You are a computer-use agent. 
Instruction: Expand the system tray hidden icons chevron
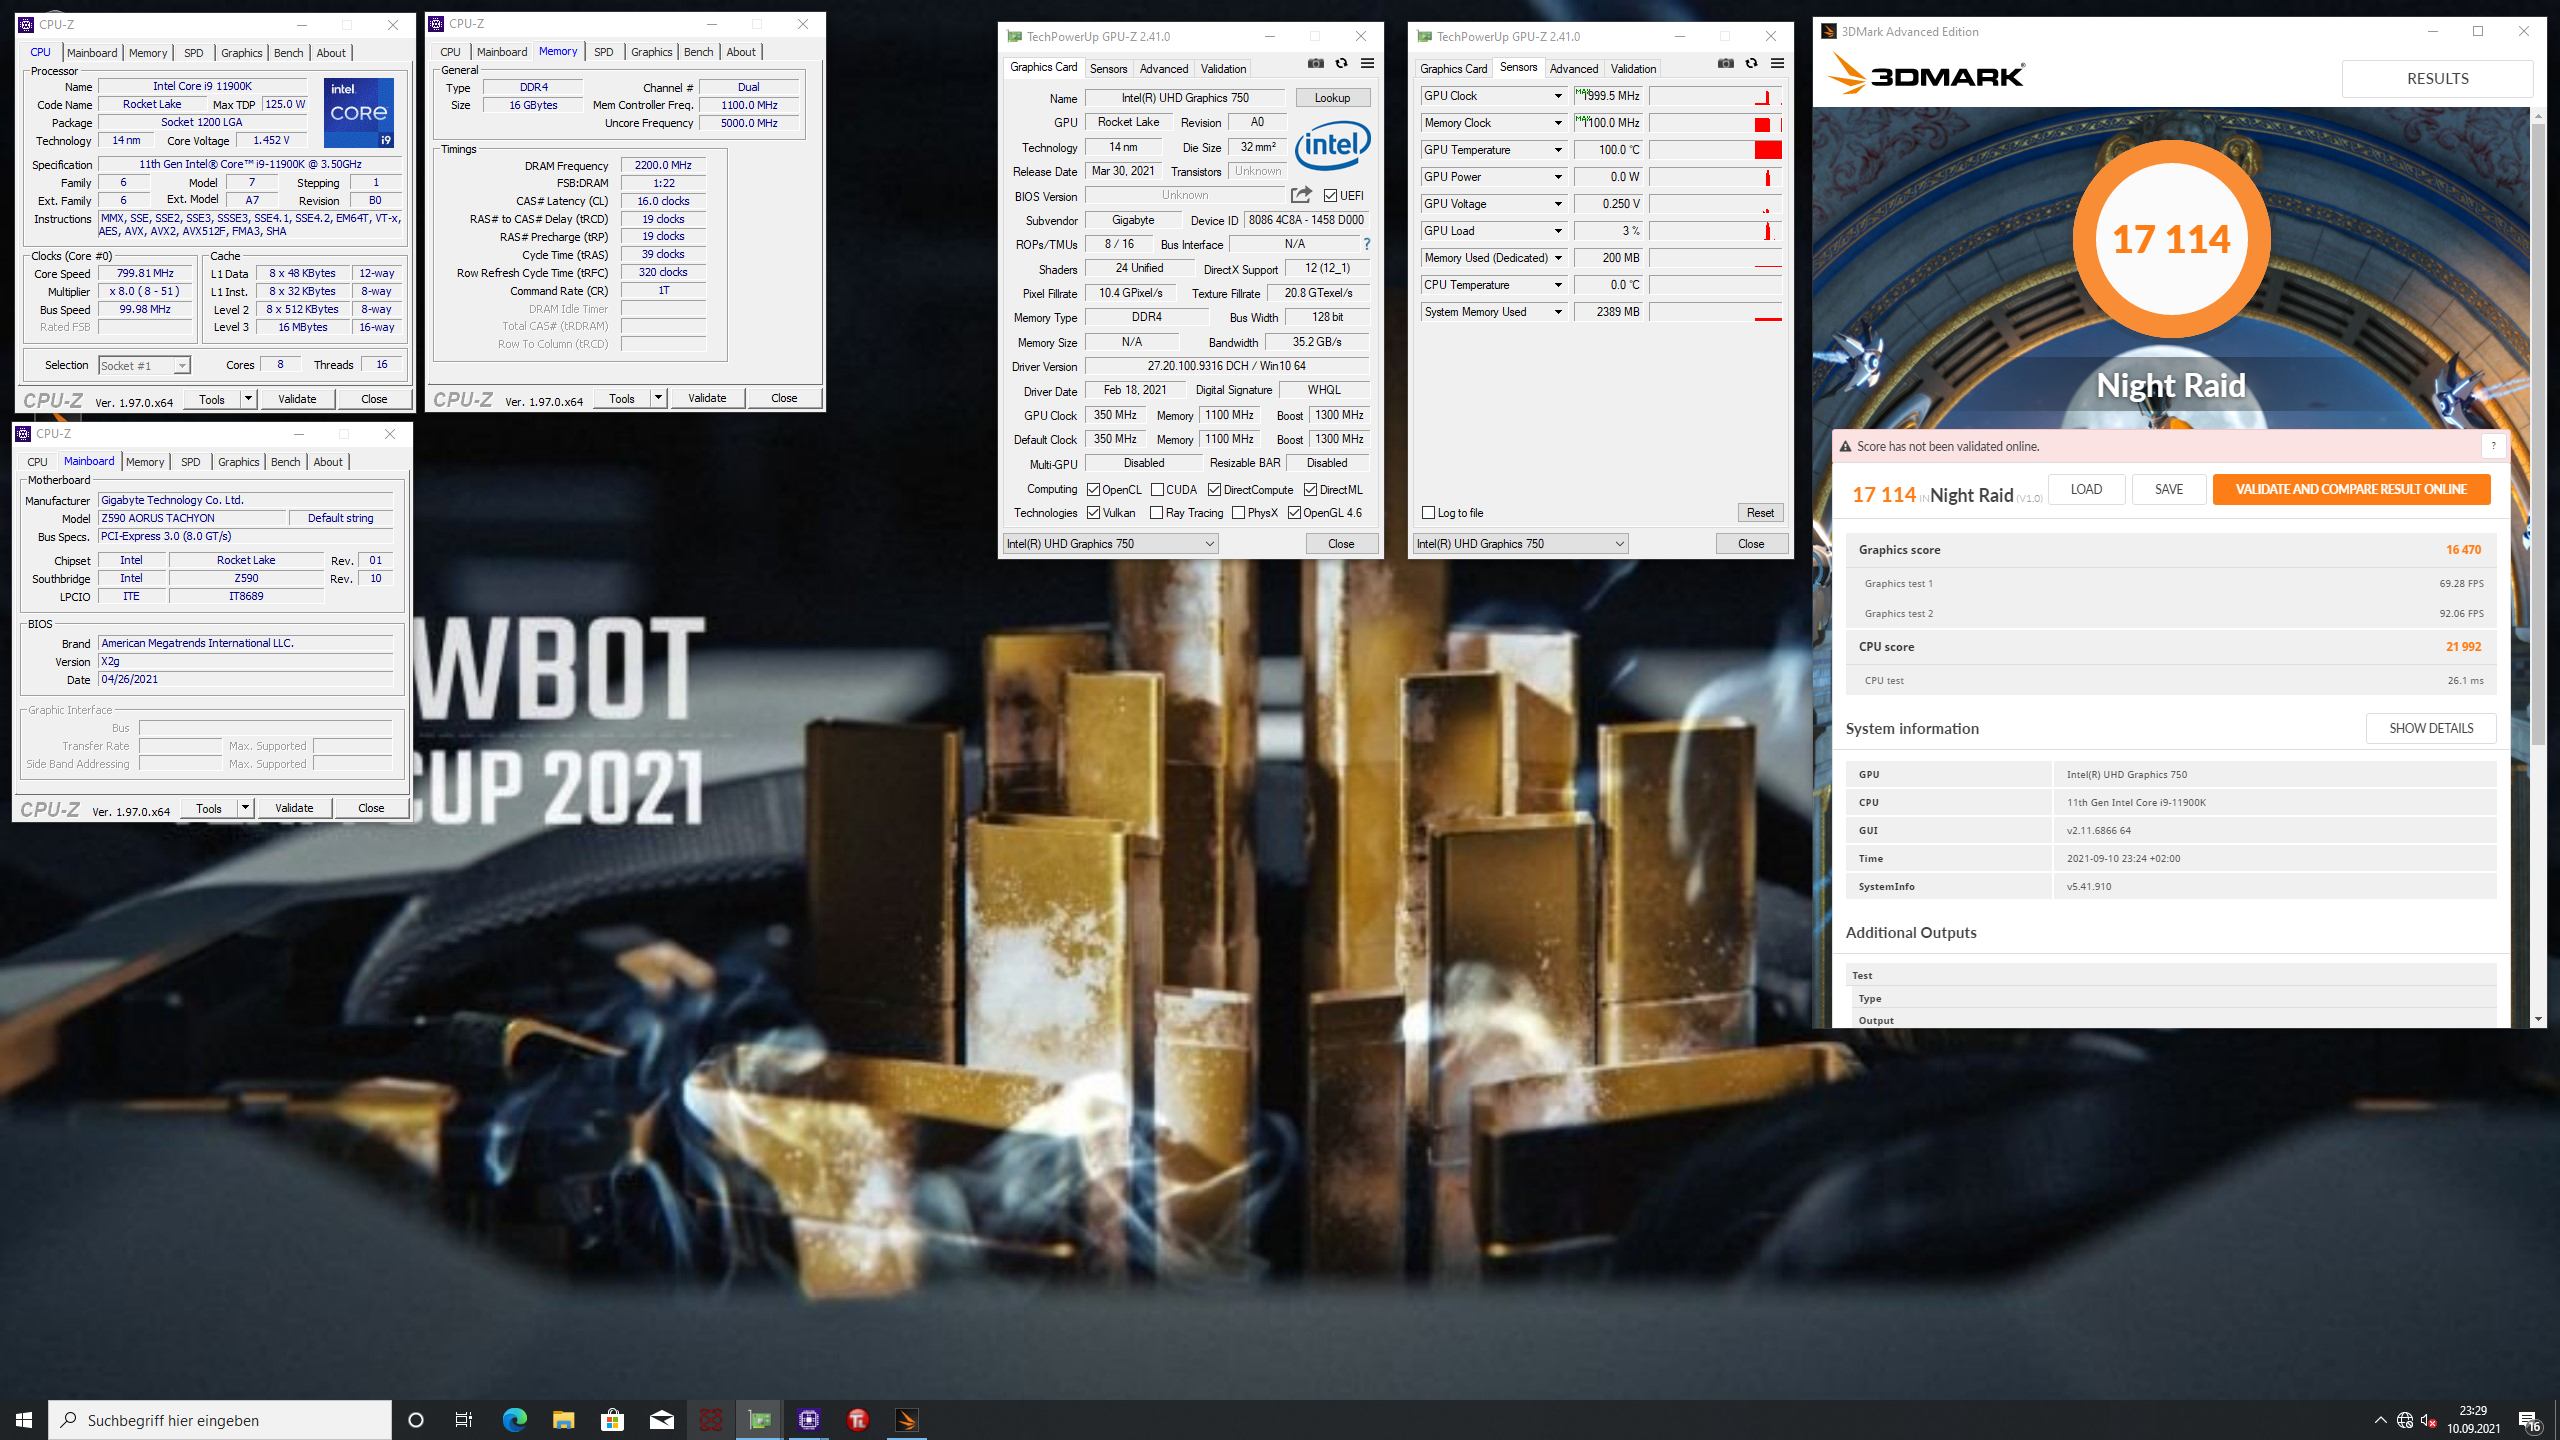pos(2380,1420)
